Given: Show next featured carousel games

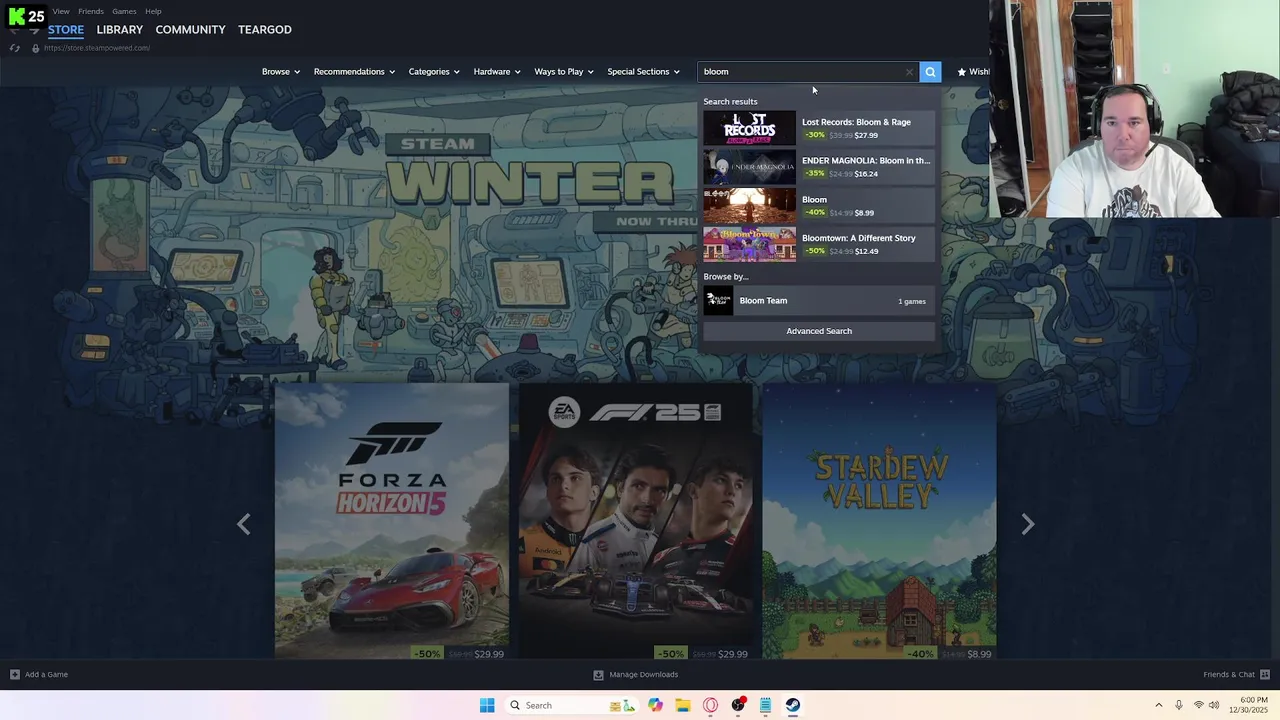Looking at the screenshot, I should pos(1028,524).
